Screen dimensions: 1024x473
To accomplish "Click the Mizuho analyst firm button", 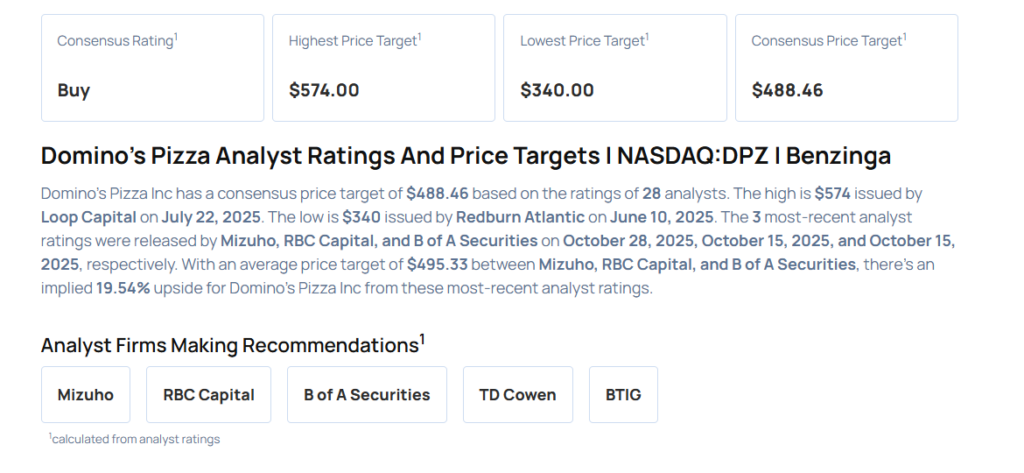I will tap(85, 394).
